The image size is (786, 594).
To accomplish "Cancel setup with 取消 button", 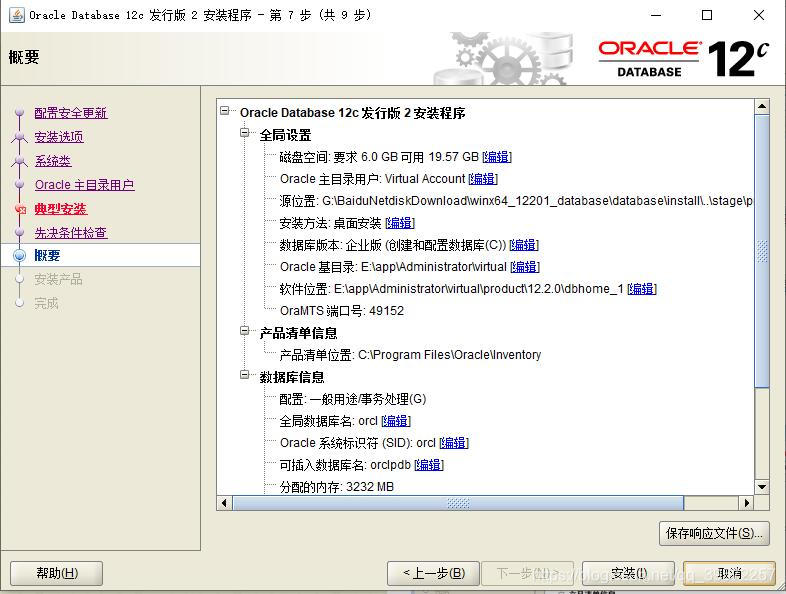I will (x=729, y=573).
